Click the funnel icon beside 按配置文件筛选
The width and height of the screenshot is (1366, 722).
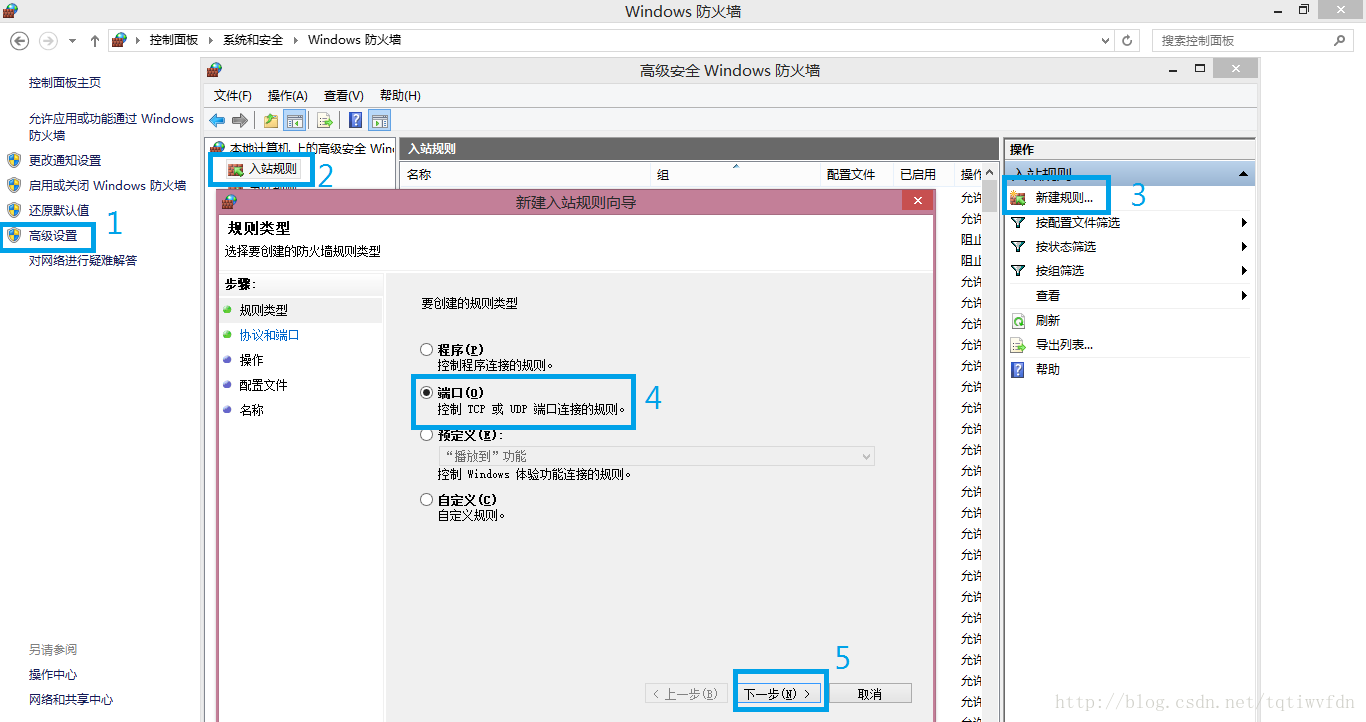1018,222
